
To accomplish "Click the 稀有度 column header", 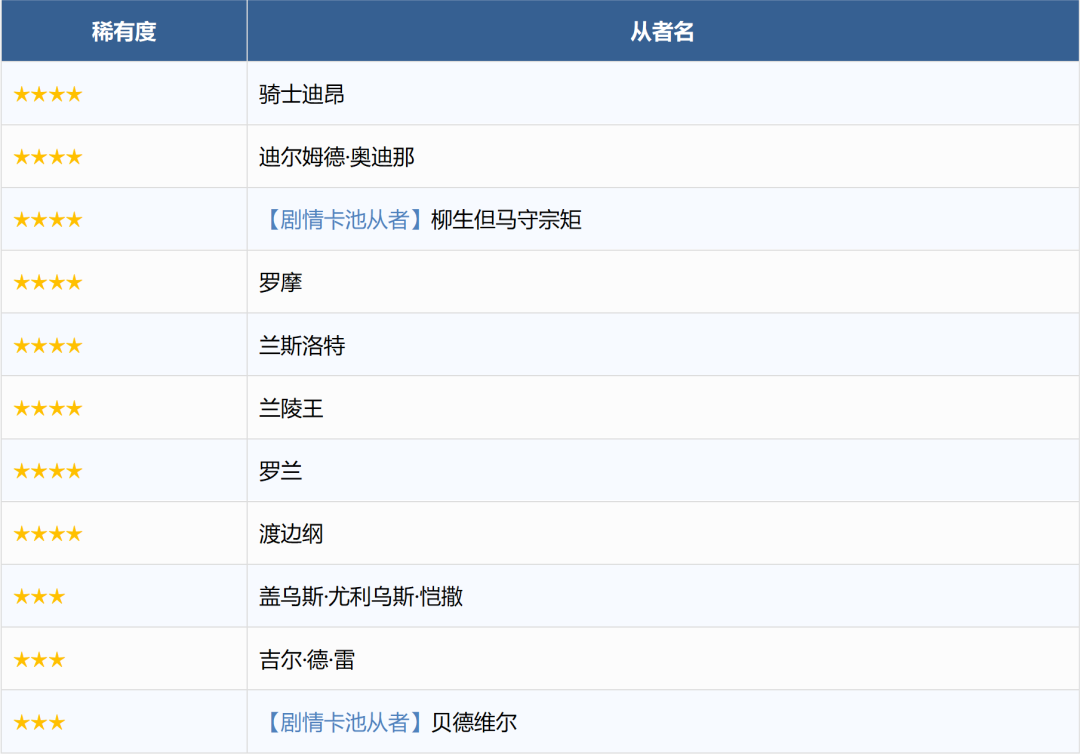I will 124,31.
